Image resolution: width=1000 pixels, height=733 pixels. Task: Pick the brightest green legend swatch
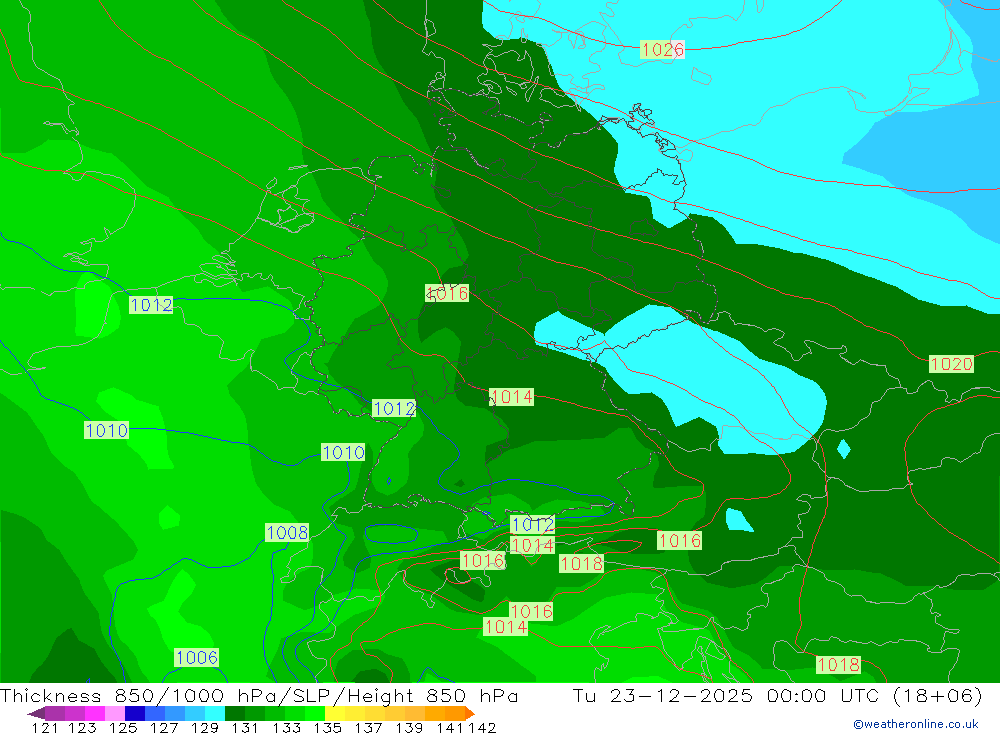315,713
